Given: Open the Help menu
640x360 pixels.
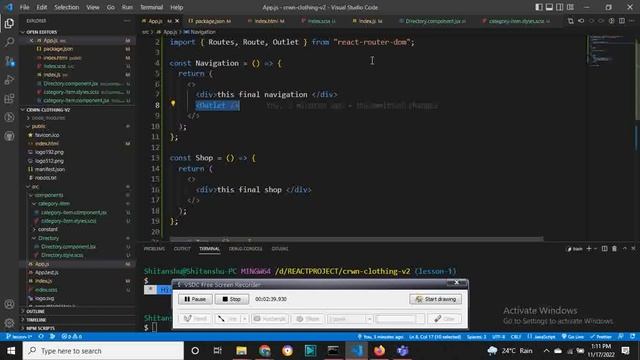Looking at the screenshot, I should (176, 7).
